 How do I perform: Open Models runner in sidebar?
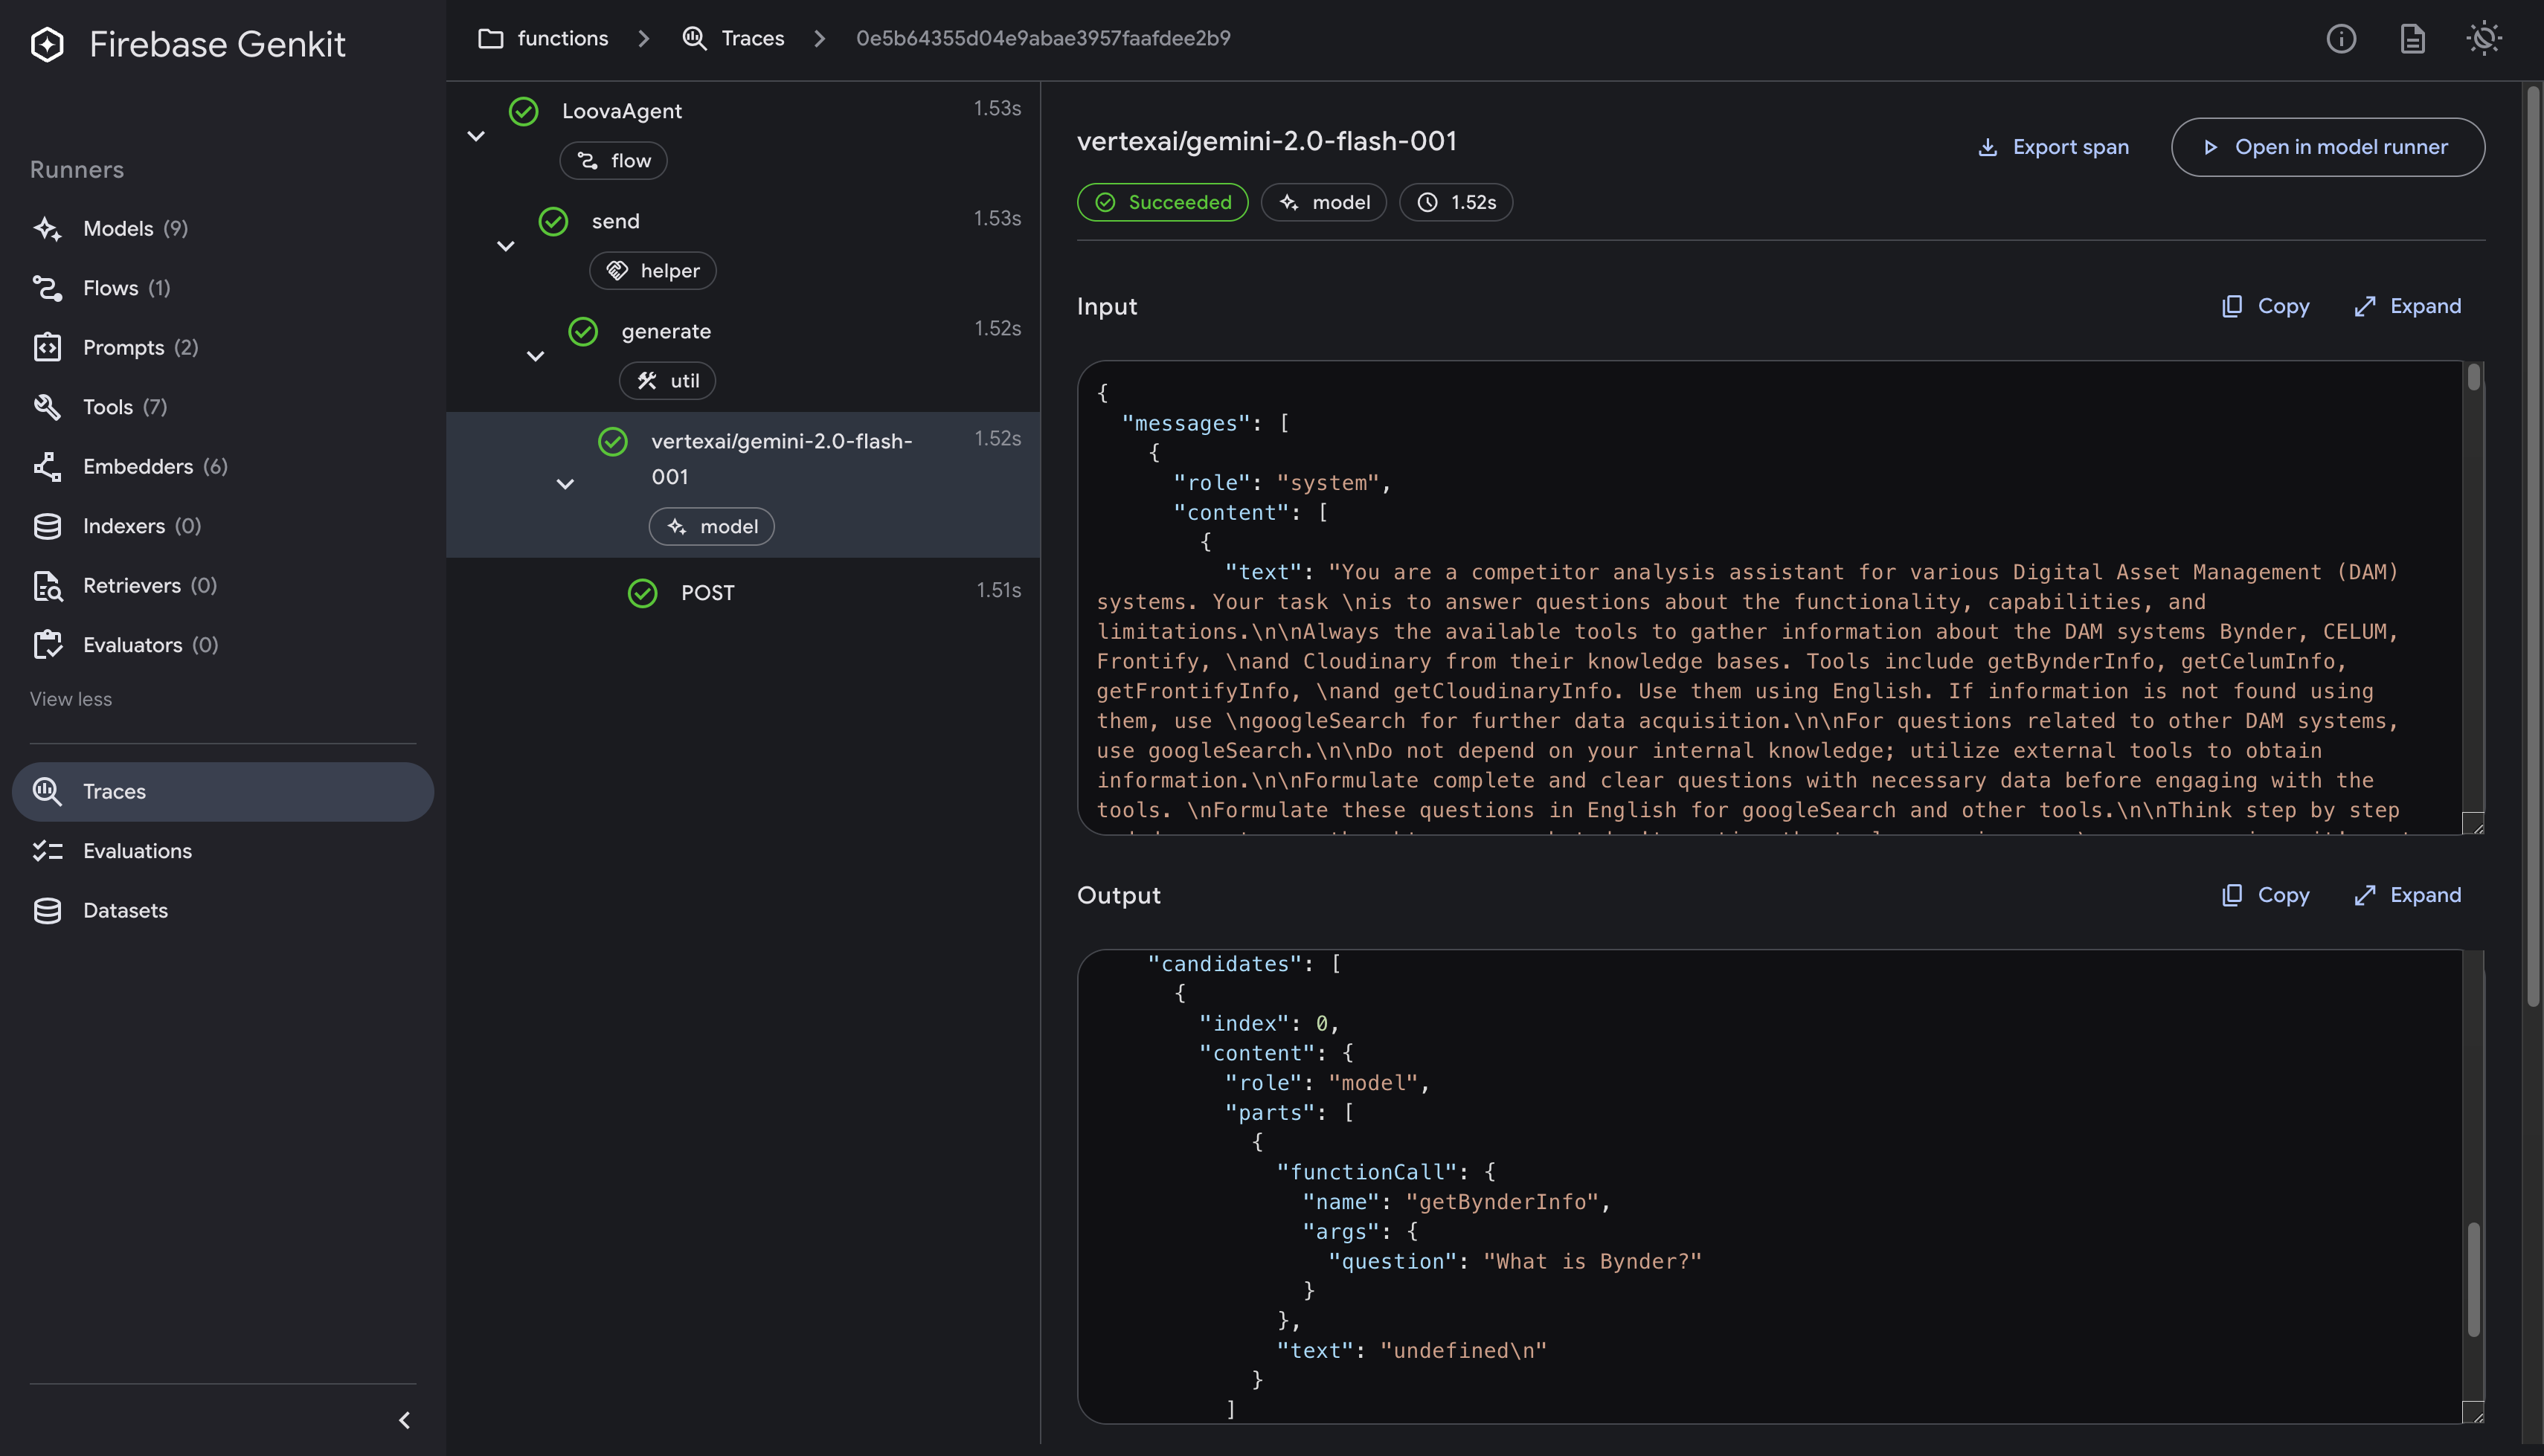(x=117, y=228)
